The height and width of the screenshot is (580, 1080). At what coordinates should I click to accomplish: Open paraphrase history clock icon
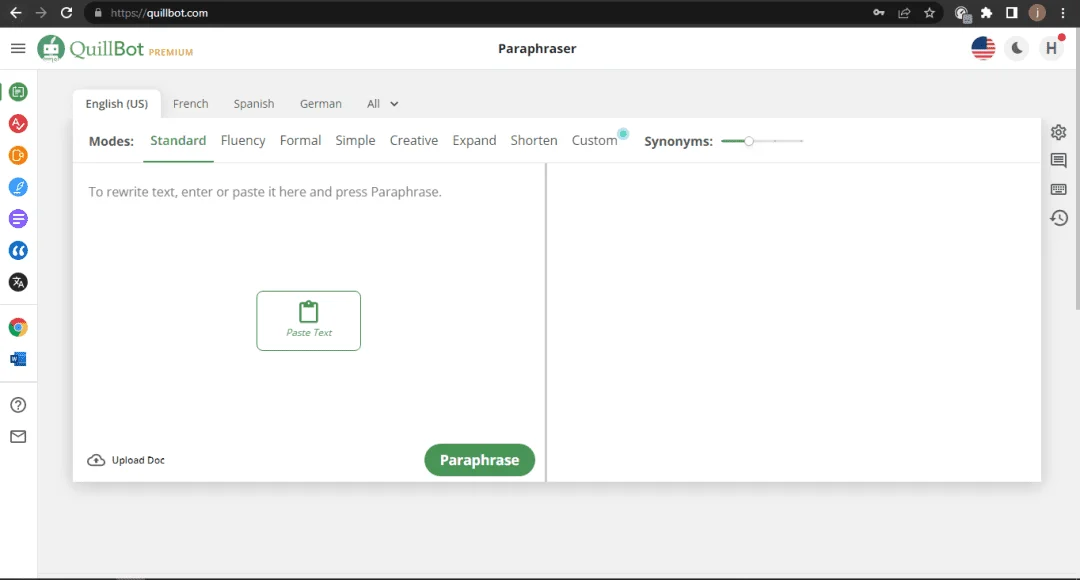(1059, 218)
